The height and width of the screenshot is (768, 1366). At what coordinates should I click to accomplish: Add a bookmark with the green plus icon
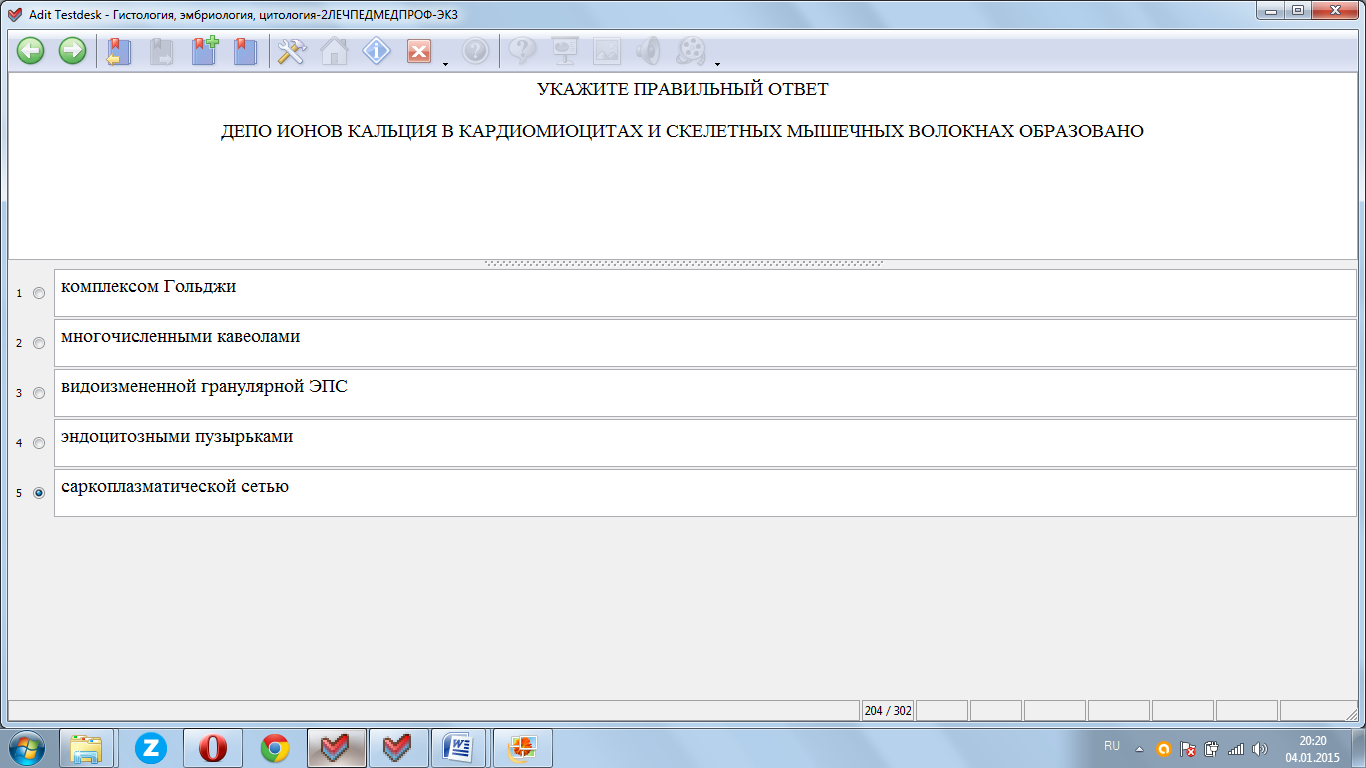[x=205, y=52]
